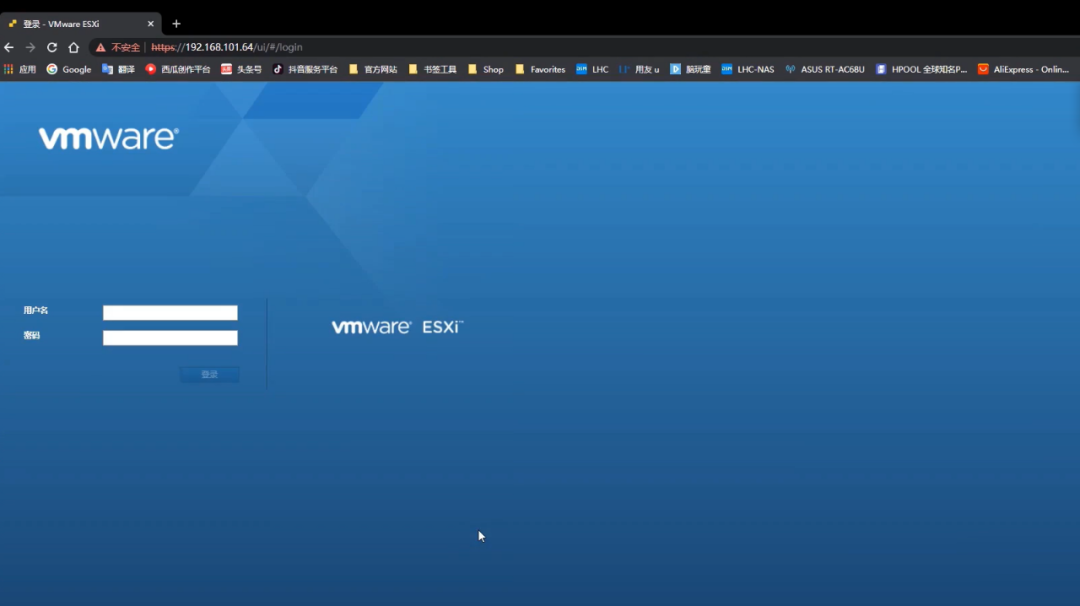Click the browser back arrow
The height and width of the screenshot is (606, 1080).
click(9, 48)
